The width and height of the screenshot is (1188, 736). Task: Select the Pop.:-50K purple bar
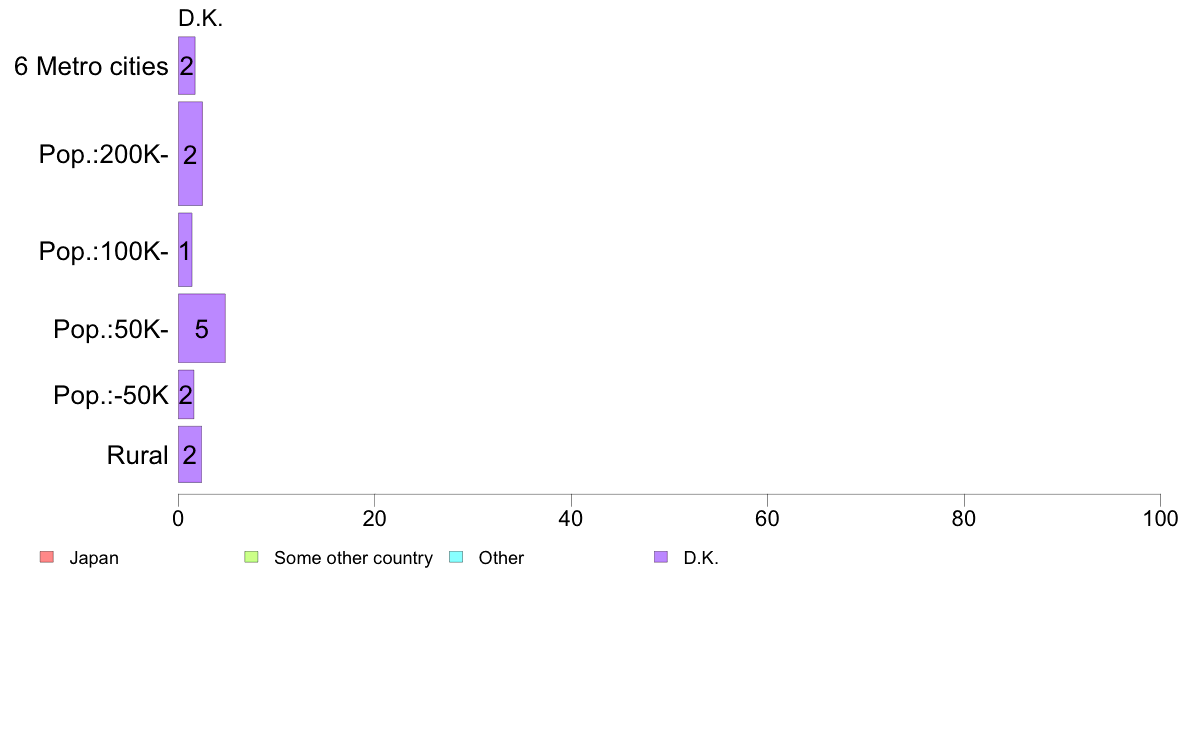pyautogui.click(x=186, y=394)
